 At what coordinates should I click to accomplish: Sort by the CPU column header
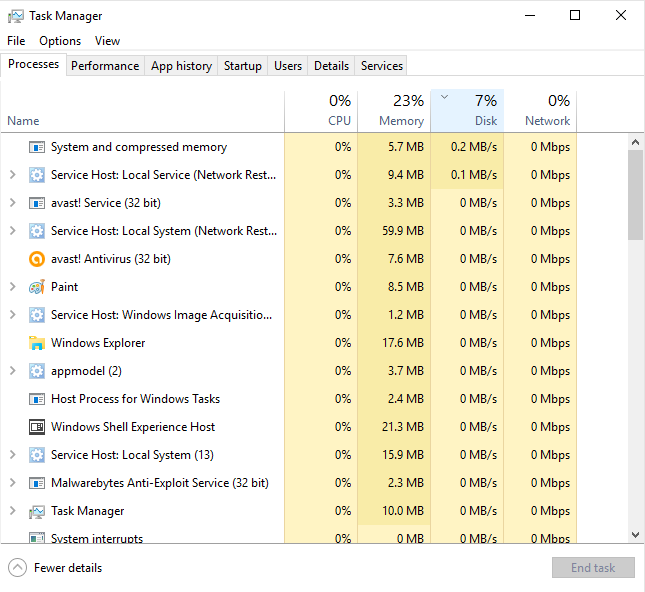click(x=321, y=111)
